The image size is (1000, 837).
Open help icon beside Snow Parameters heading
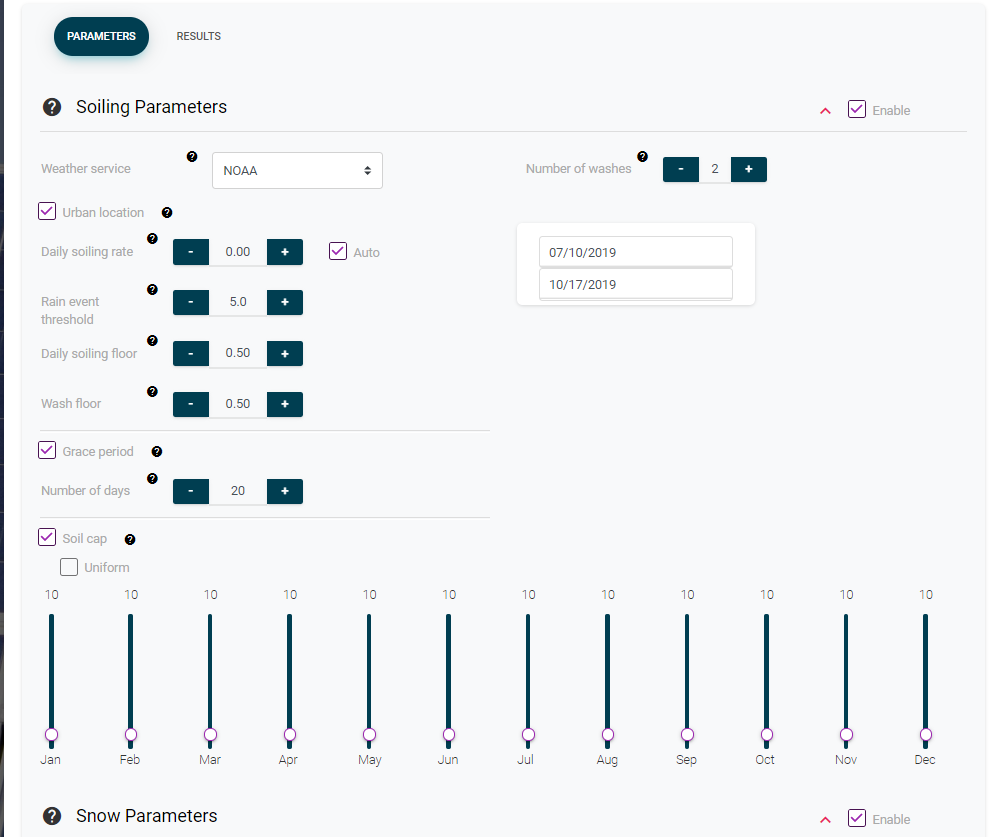pyautogui.click(x=52, y=816)
